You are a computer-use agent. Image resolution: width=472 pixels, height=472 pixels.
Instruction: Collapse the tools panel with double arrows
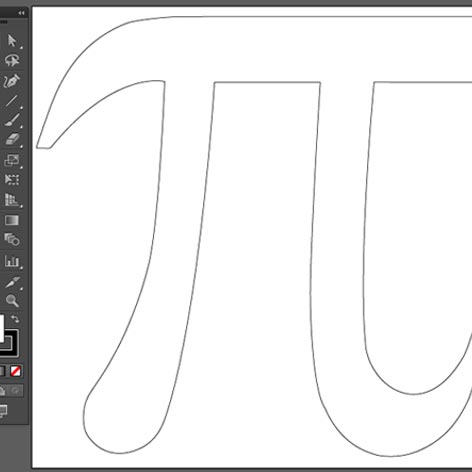click(21, 13)
